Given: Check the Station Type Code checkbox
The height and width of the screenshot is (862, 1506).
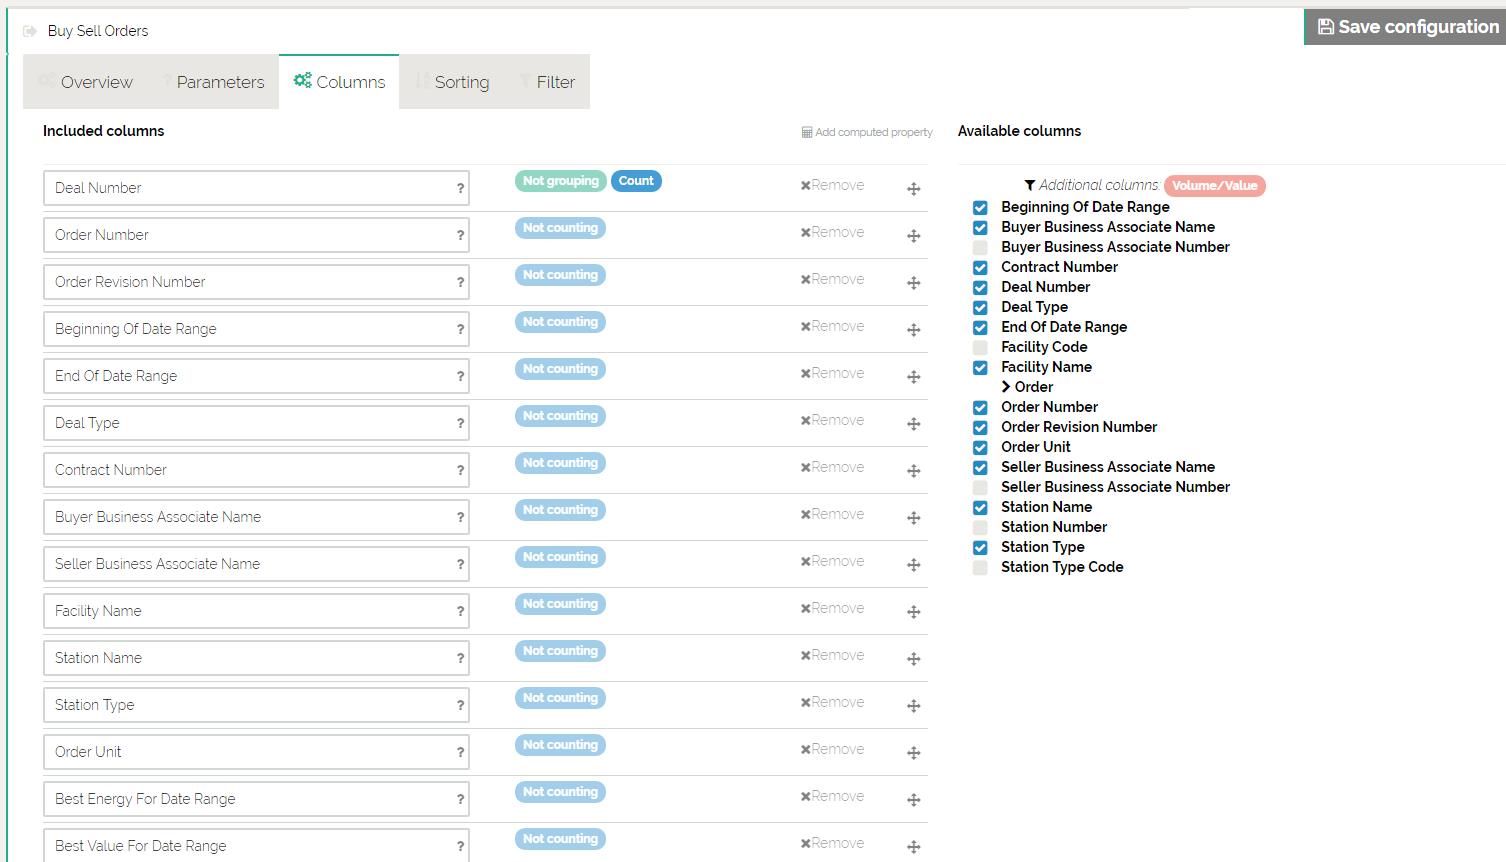Looking at the screenshot, I should pos(980,567).
